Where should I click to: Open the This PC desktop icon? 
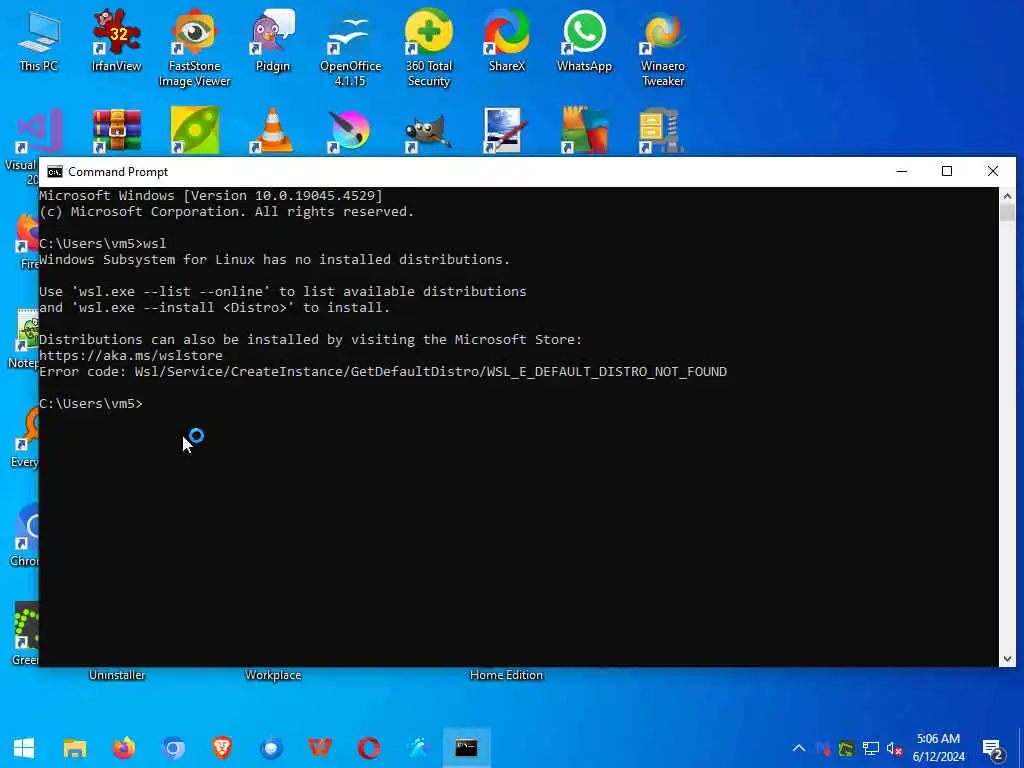pyautogui.click(x=39, y=42)
